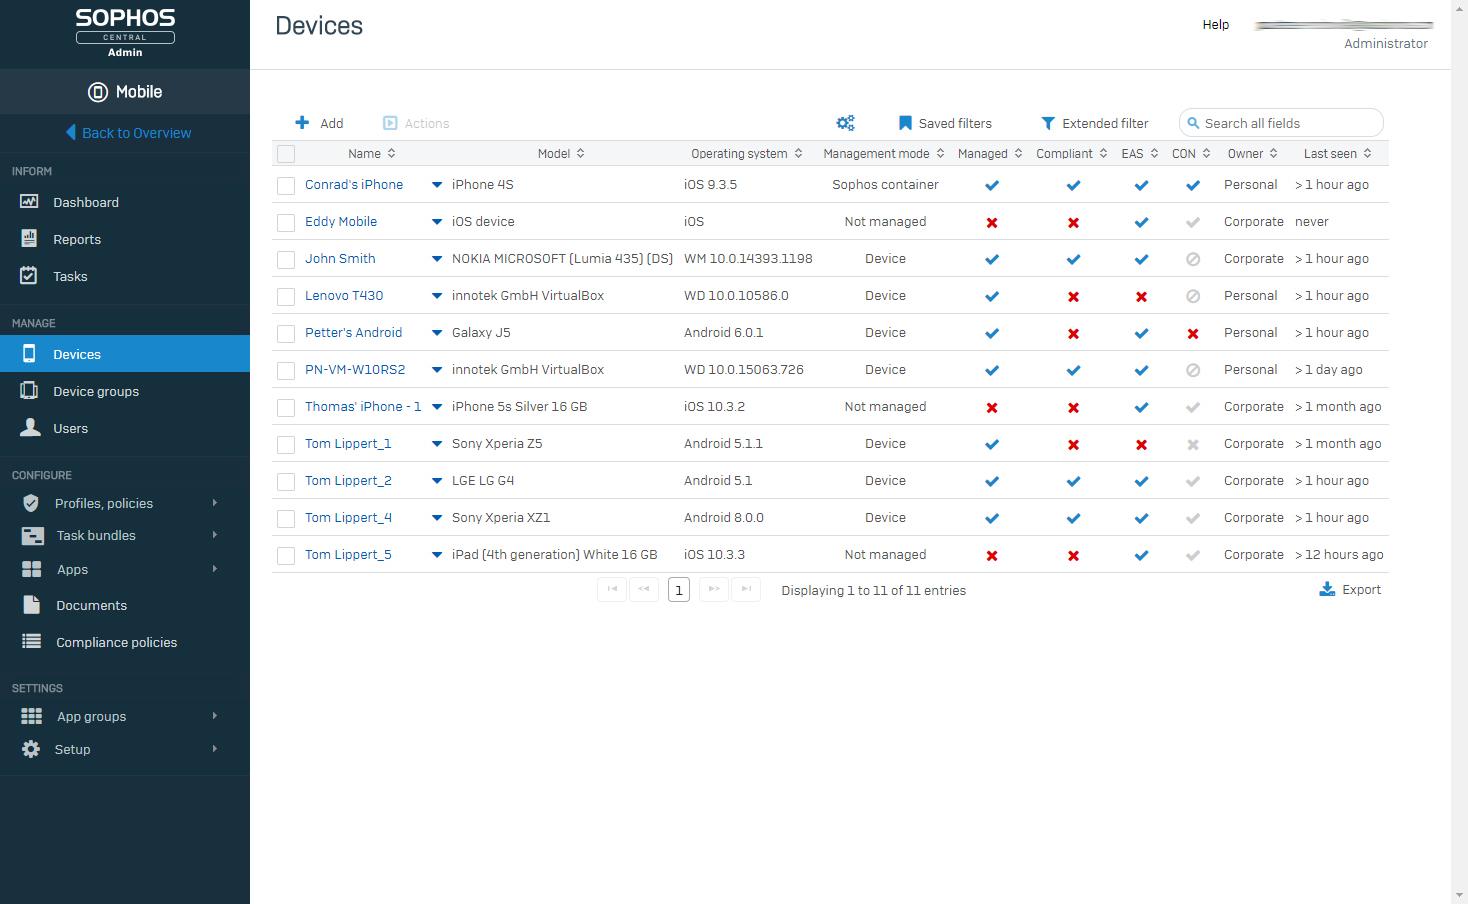
Task: Click the Mobile section icon
Action: tap(98, 92)
